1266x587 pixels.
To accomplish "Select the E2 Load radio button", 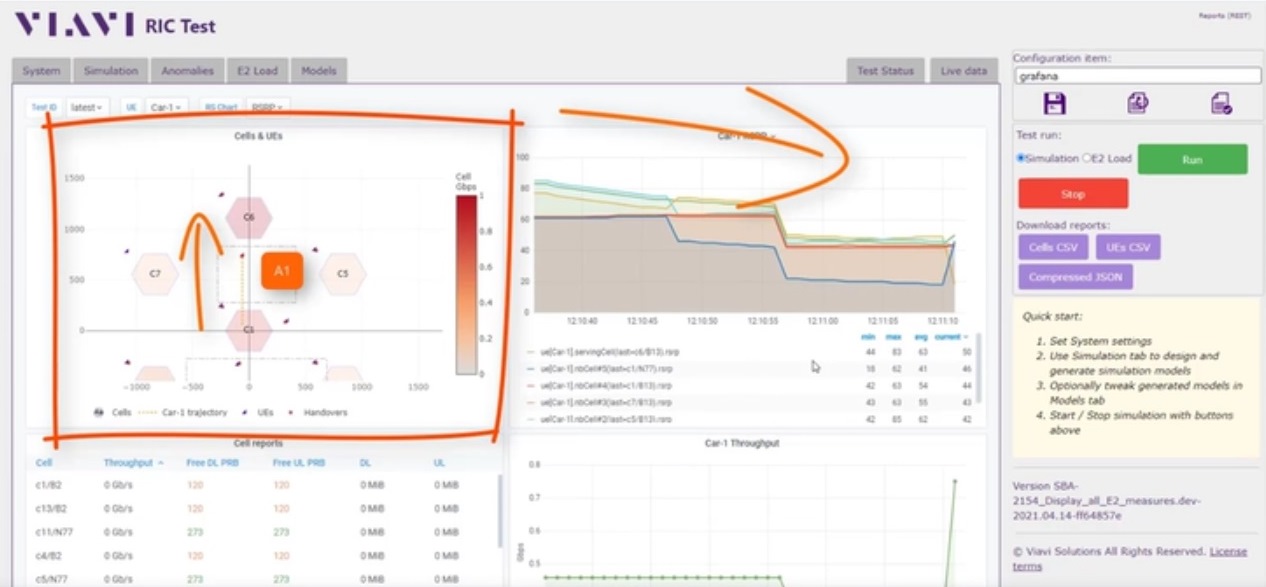I will tap(1087, 158).
